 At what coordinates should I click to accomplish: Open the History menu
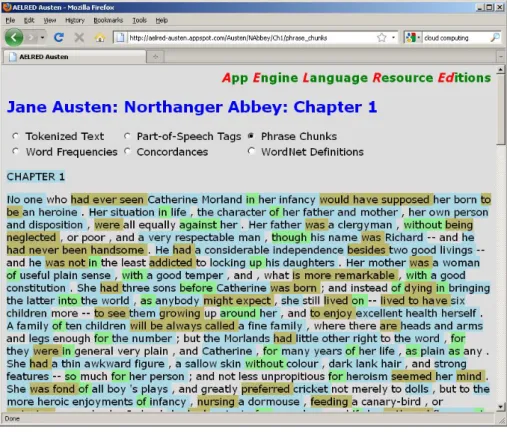[75, 20]
